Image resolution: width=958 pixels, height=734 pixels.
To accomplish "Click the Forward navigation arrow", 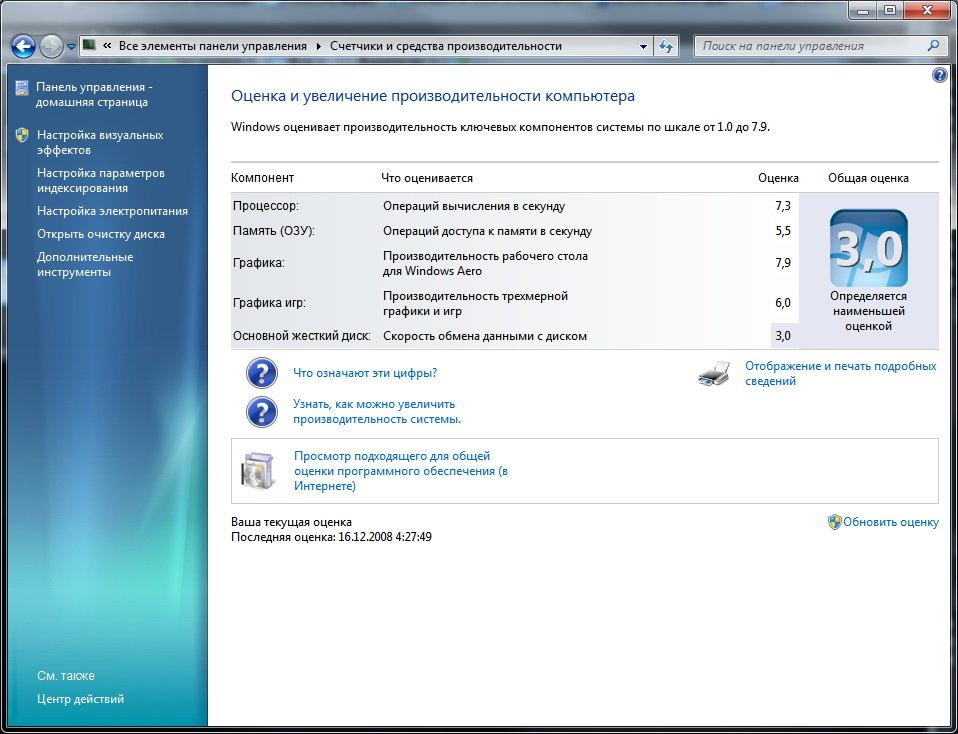I will click(x=51, y=46).
